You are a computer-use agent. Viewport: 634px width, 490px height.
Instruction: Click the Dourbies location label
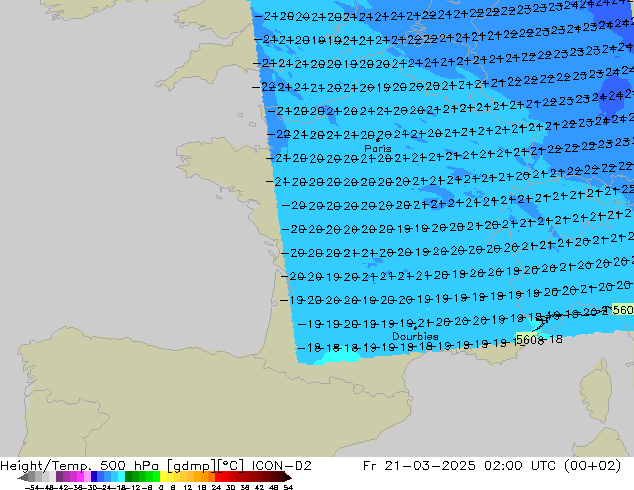tap(415, 336)
